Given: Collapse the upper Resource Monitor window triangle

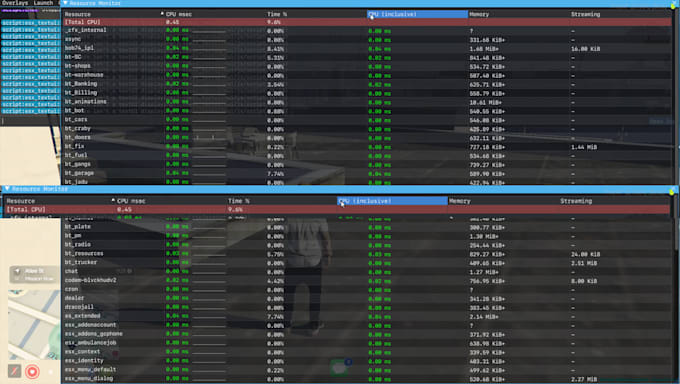Looking at the screenshot, I should coord(65,3).
